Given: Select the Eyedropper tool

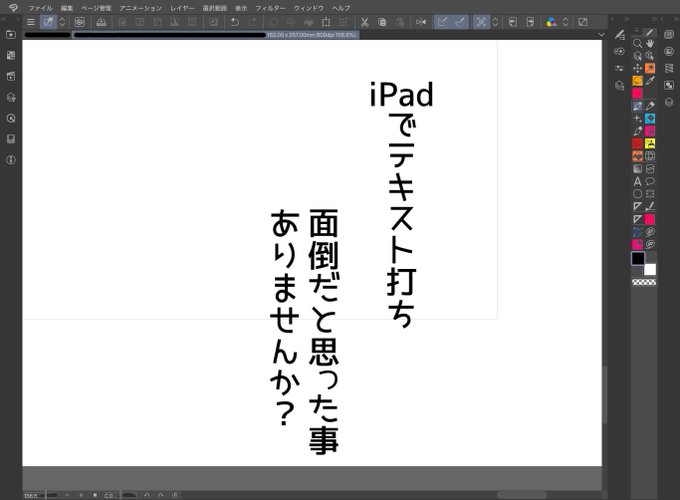Looking at the screenshot, I should pos(650,81).
